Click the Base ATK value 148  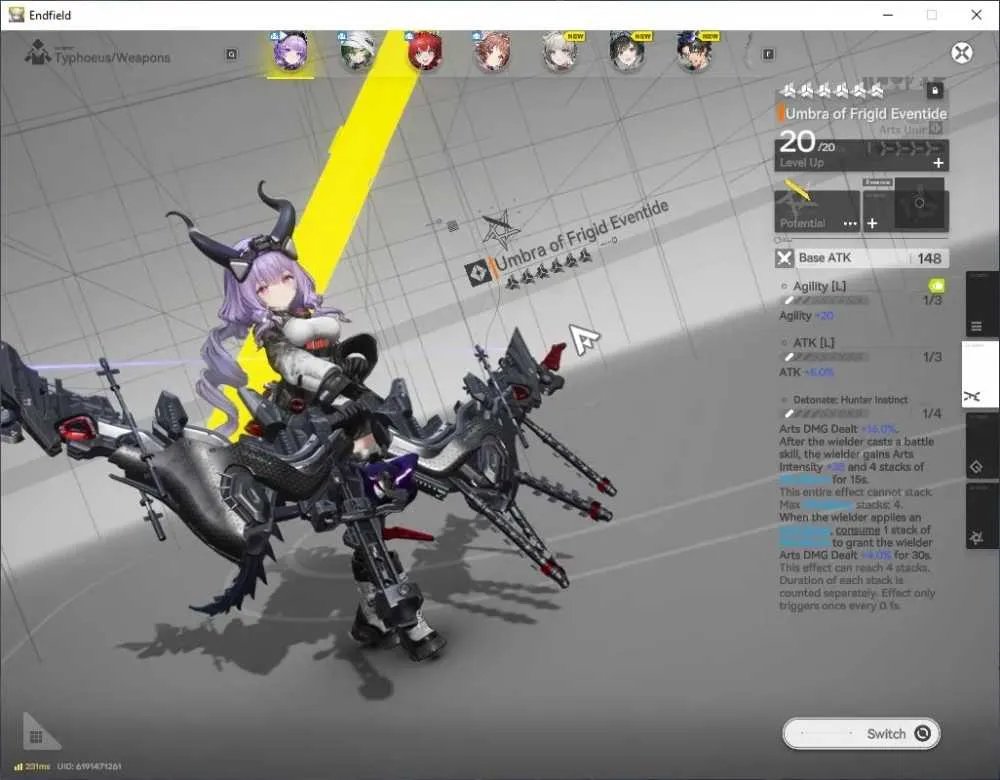point(929,258)
